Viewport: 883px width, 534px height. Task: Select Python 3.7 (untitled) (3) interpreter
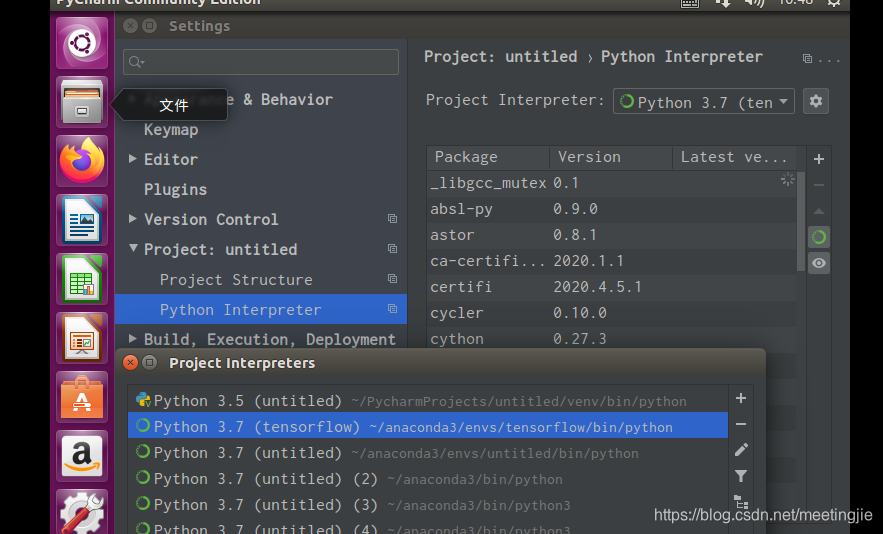point(428,505)
